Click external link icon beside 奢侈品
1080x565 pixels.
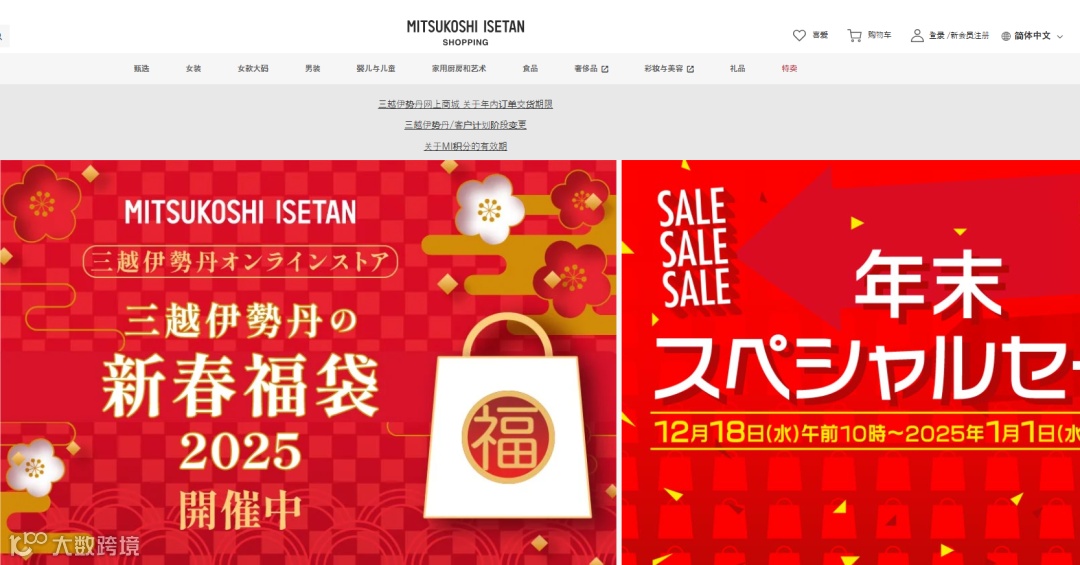(x=605, y=69)
